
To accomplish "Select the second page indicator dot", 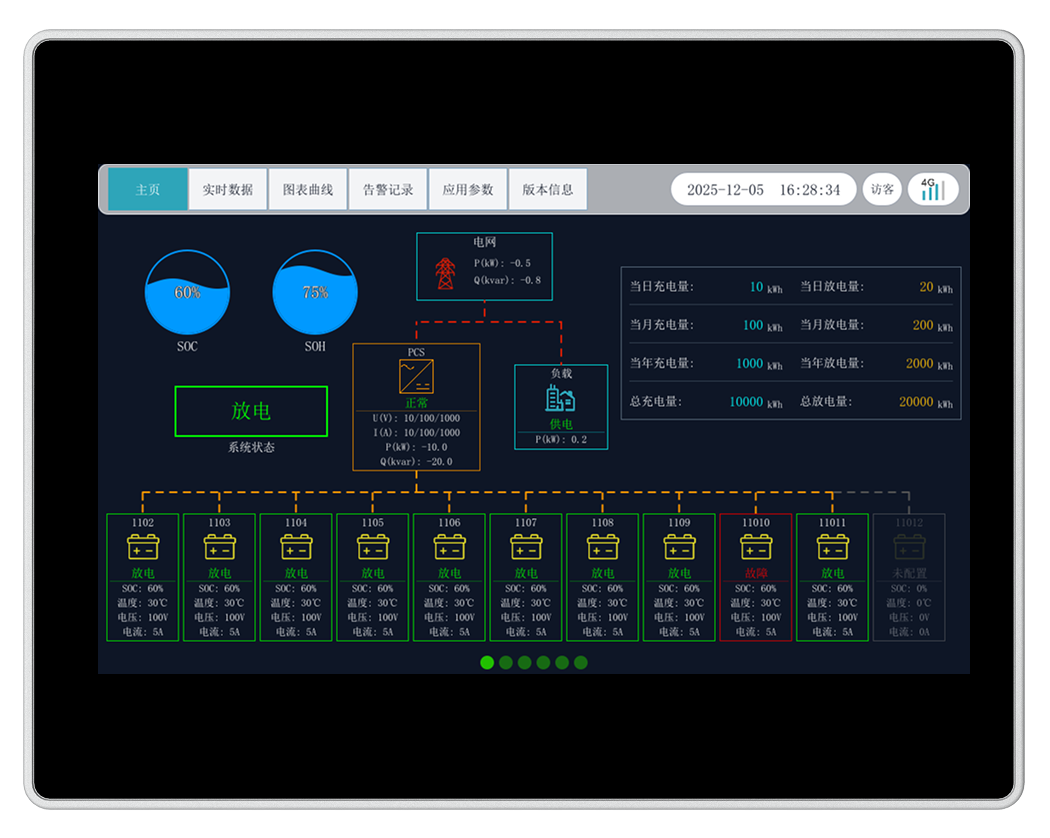I will click(506, 662).
